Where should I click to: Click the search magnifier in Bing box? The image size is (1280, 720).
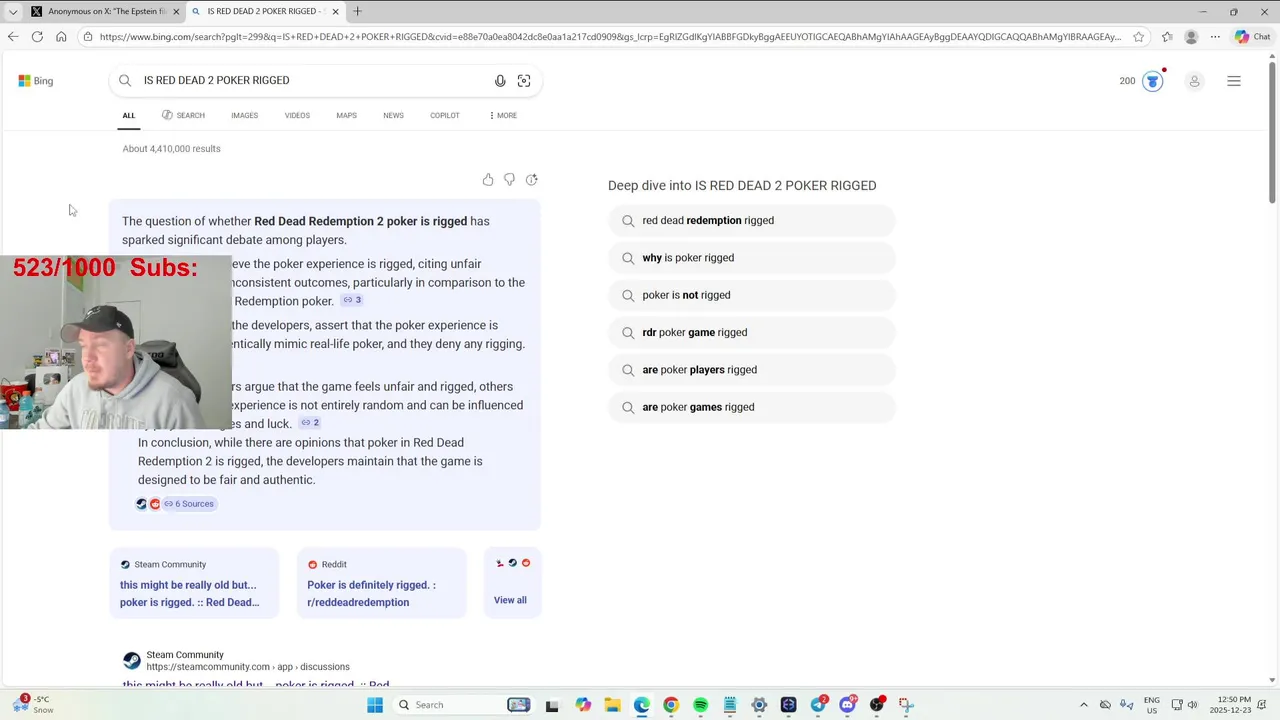tap(125, 81)
